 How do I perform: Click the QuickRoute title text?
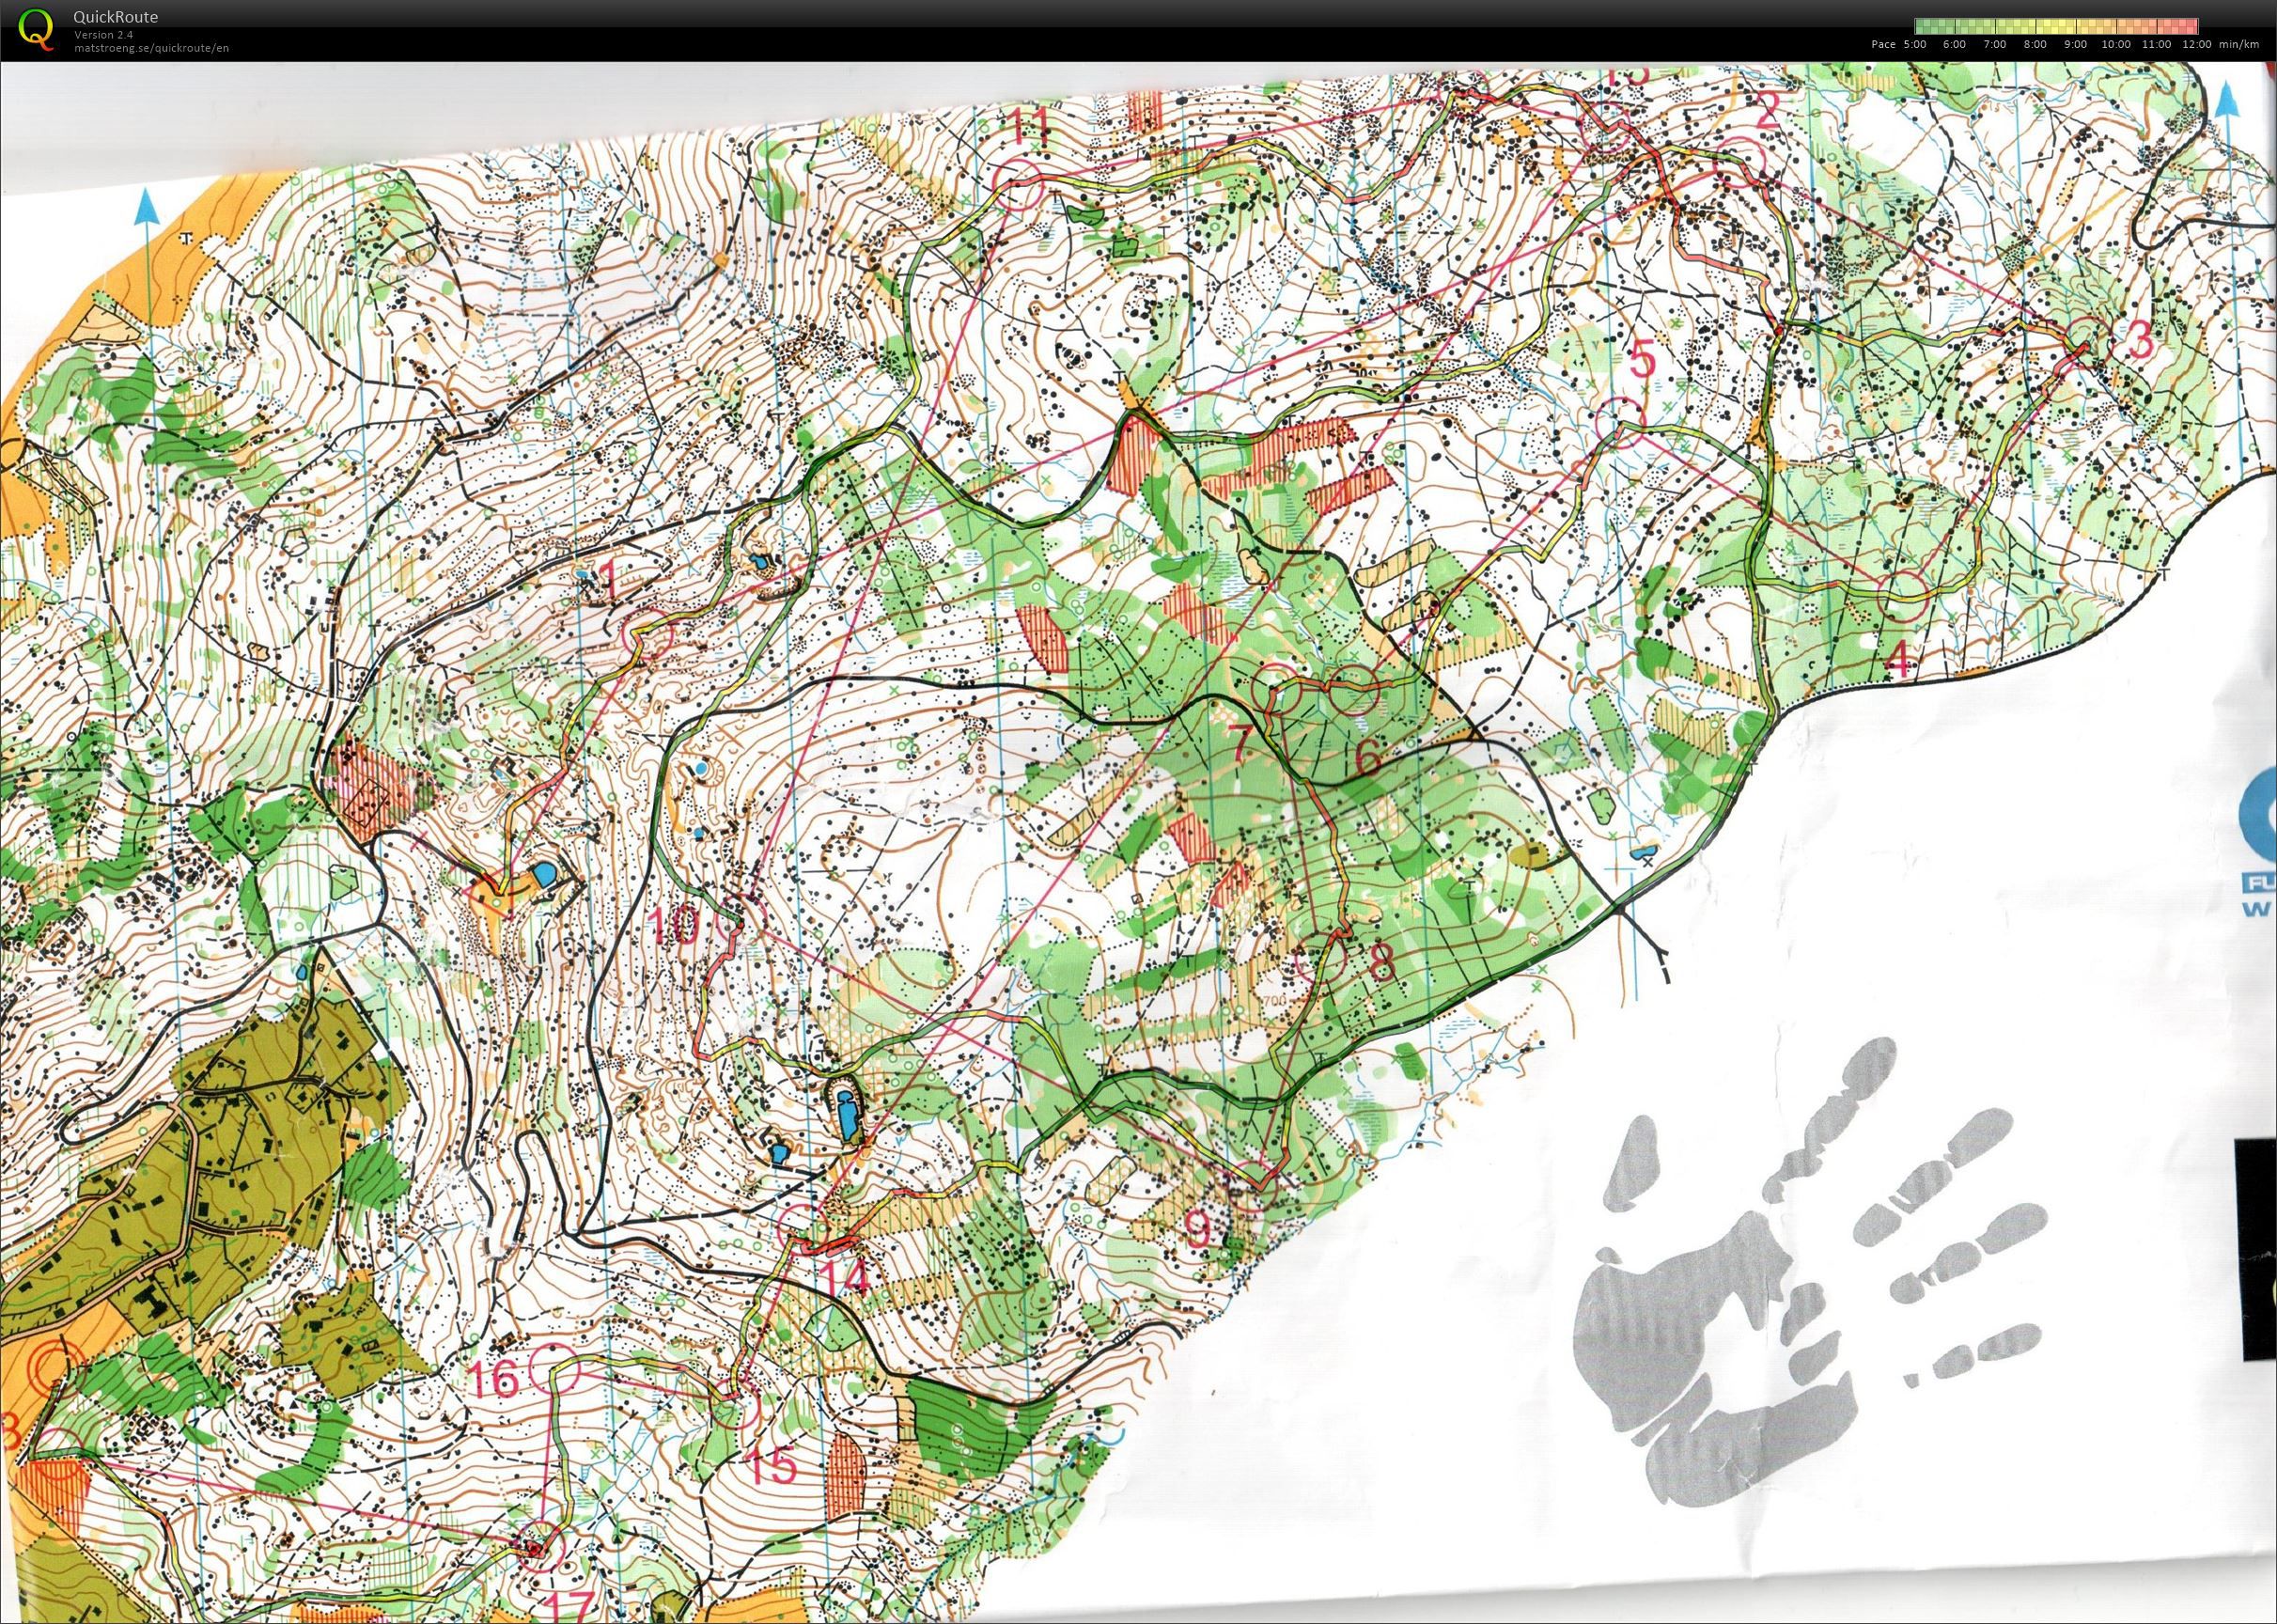(x=115, y=17)
